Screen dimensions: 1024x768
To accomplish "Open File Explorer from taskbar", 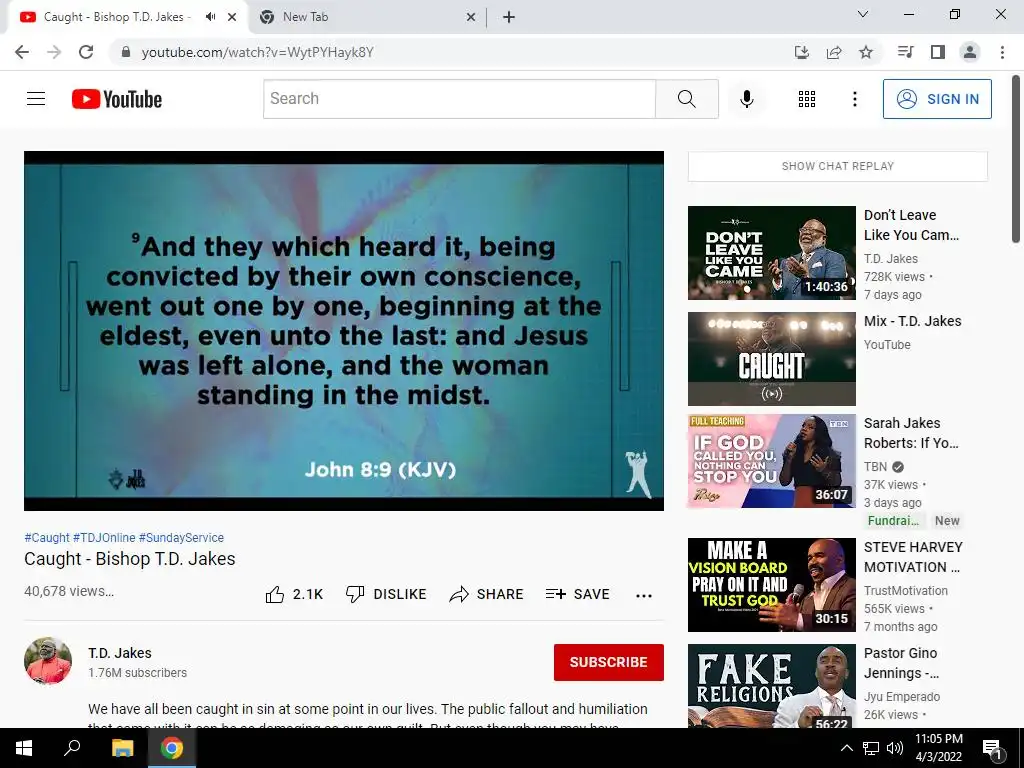I will [x=122, y=748].
